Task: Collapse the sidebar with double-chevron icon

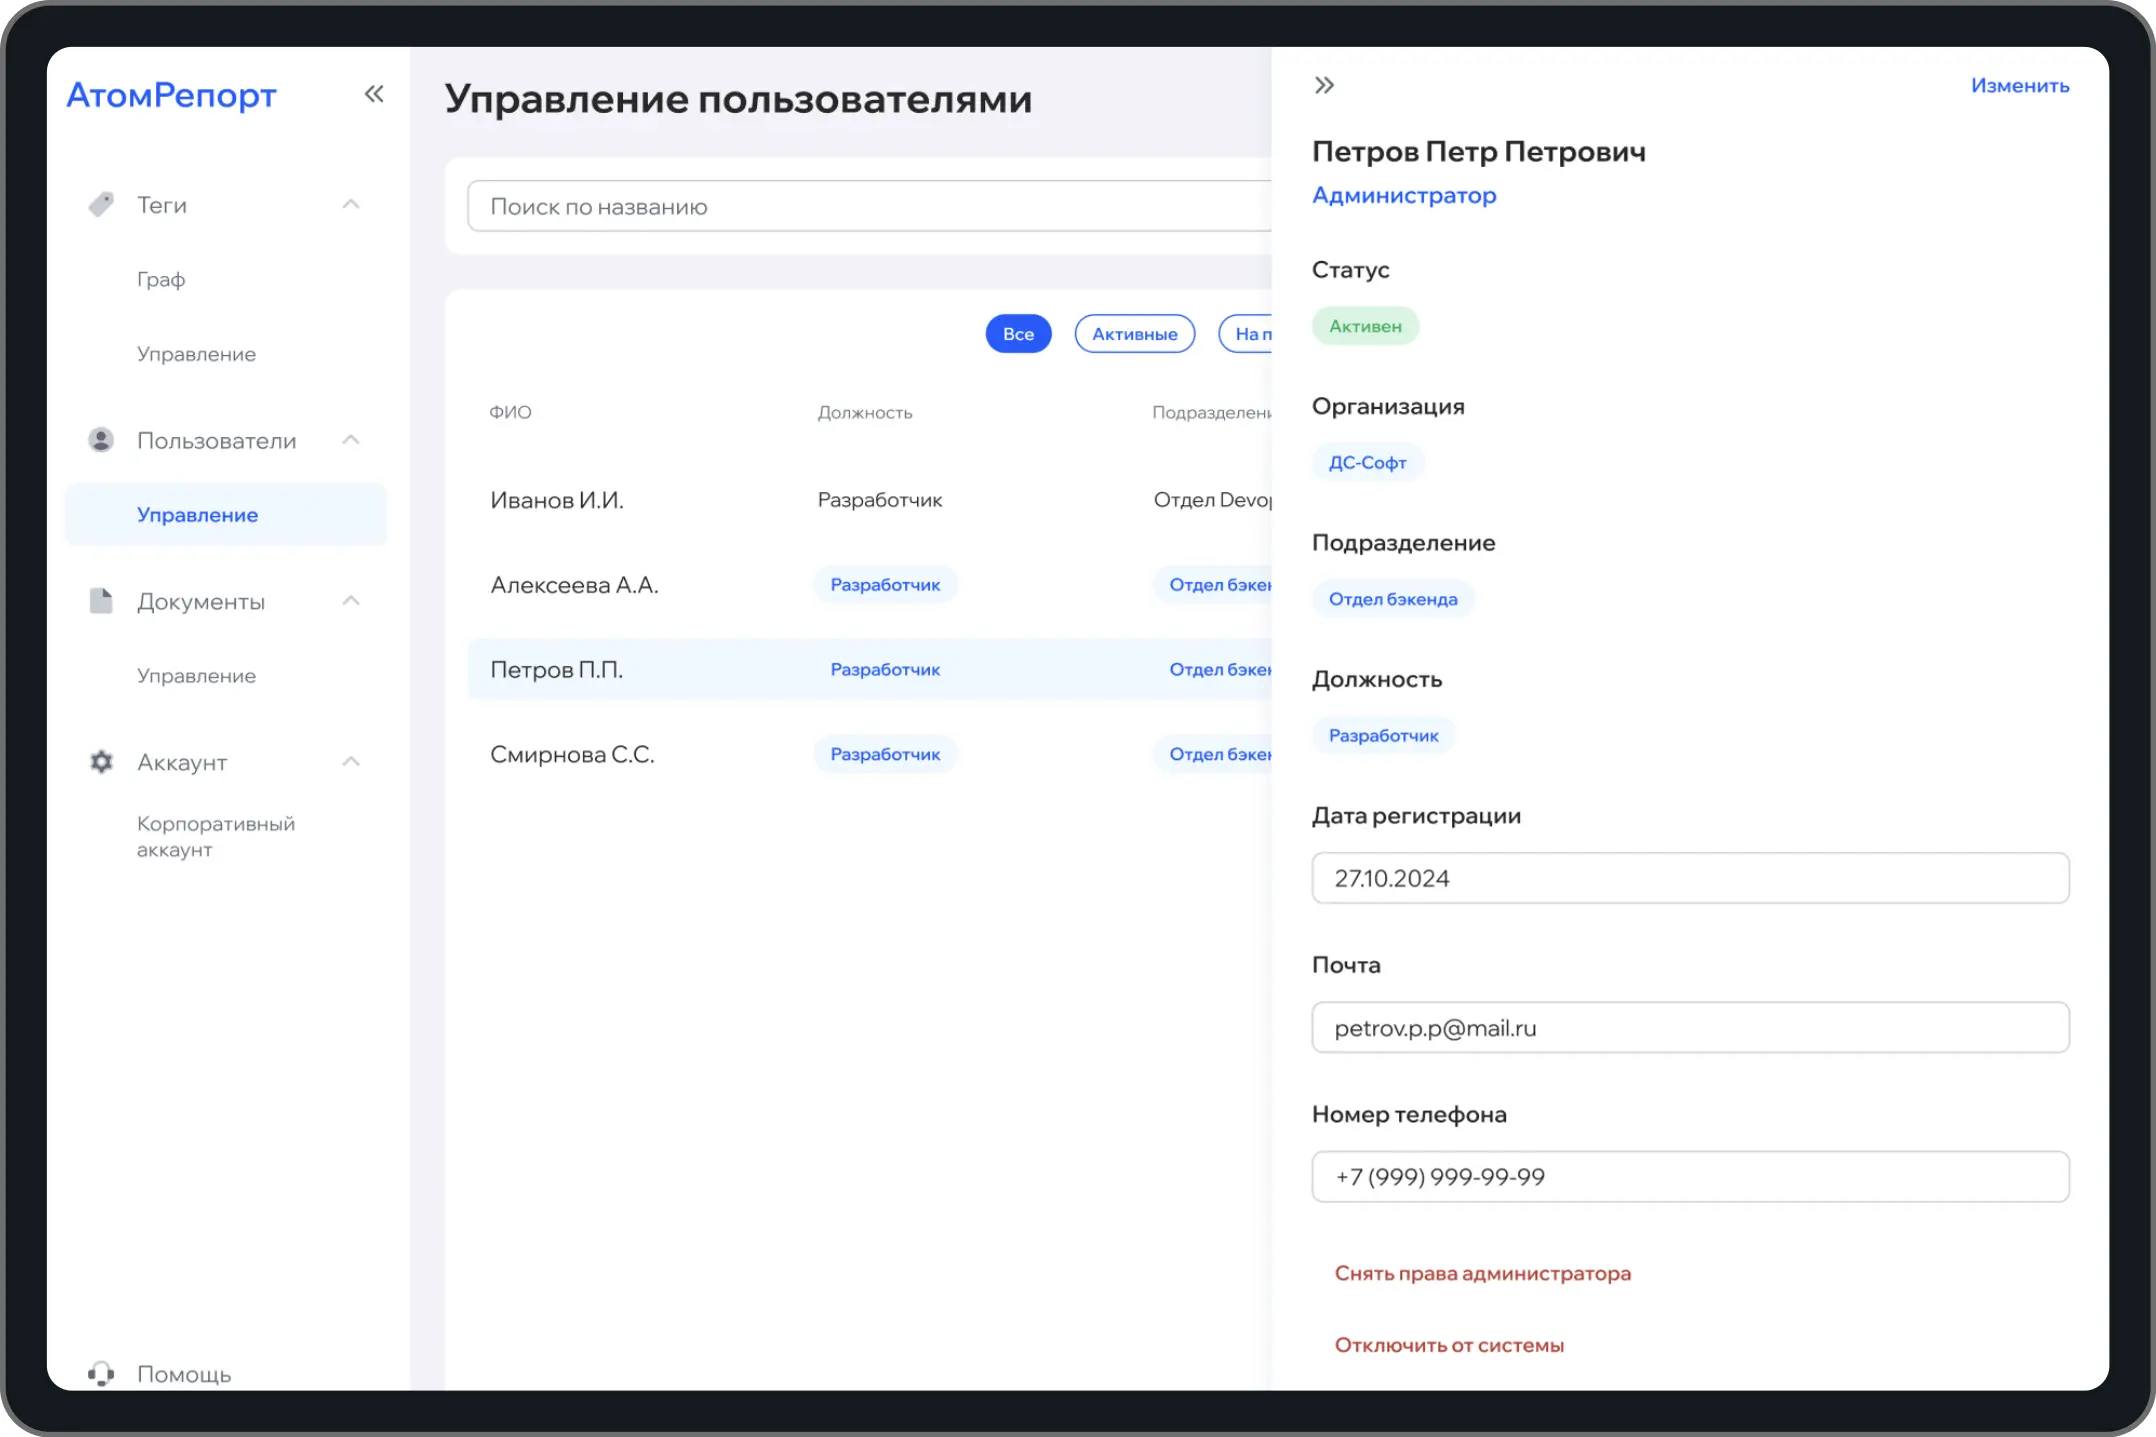Action: pyautogui.click(x=374, y=94)
